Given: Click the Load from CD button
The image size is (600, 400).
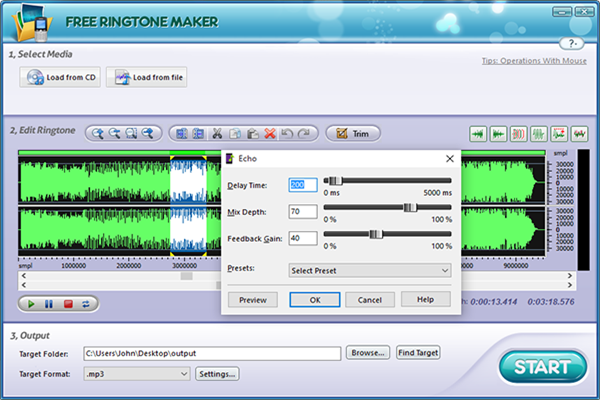Looking at the screenshot, I should (x=62, y=78).
